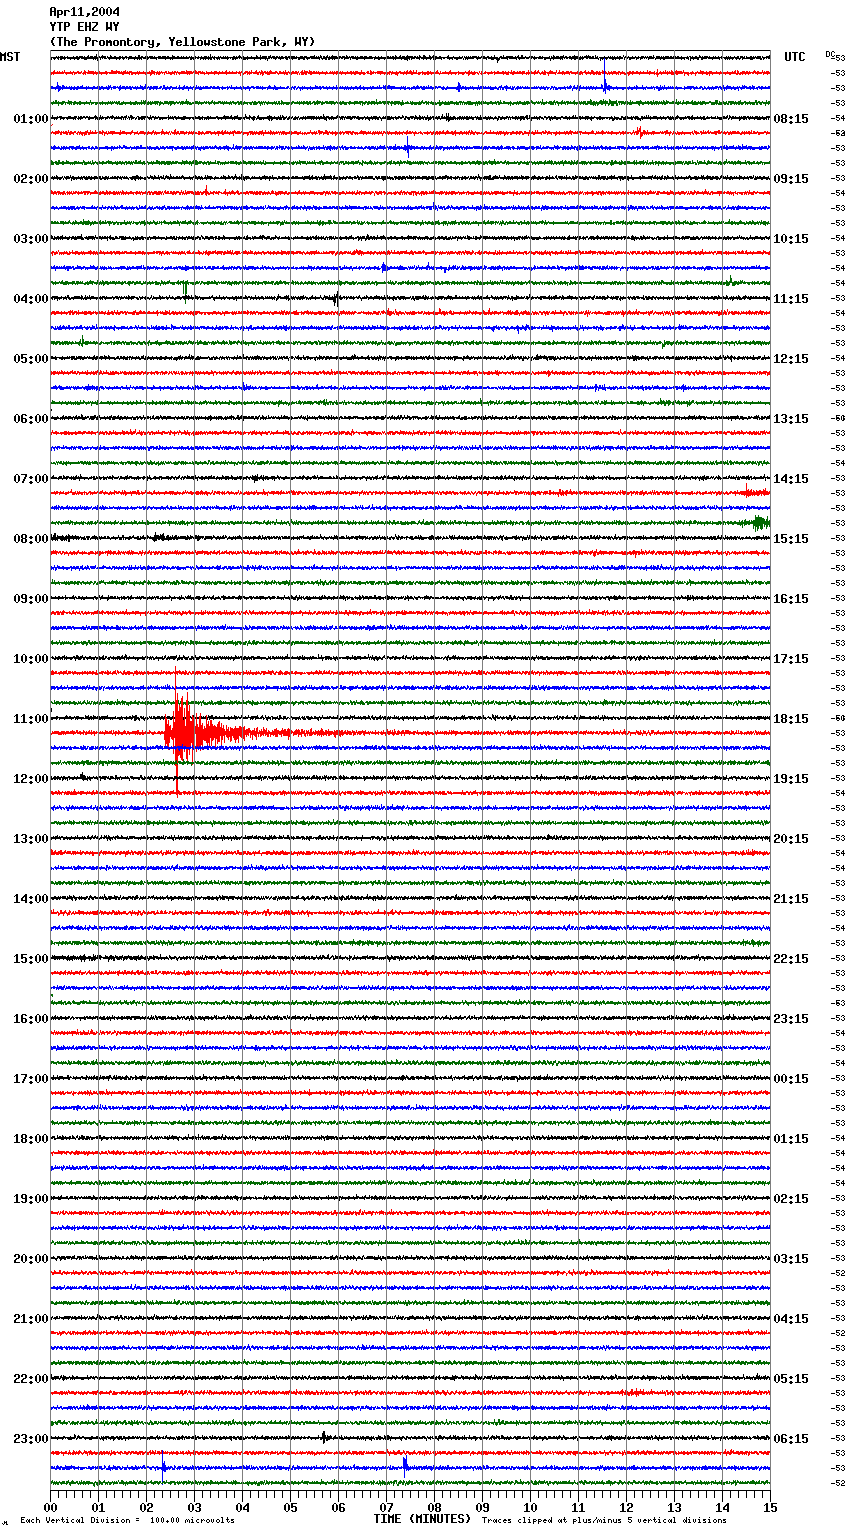Click the 18:15 UTC time label
850x1534 pixels.
click(791, 719)
